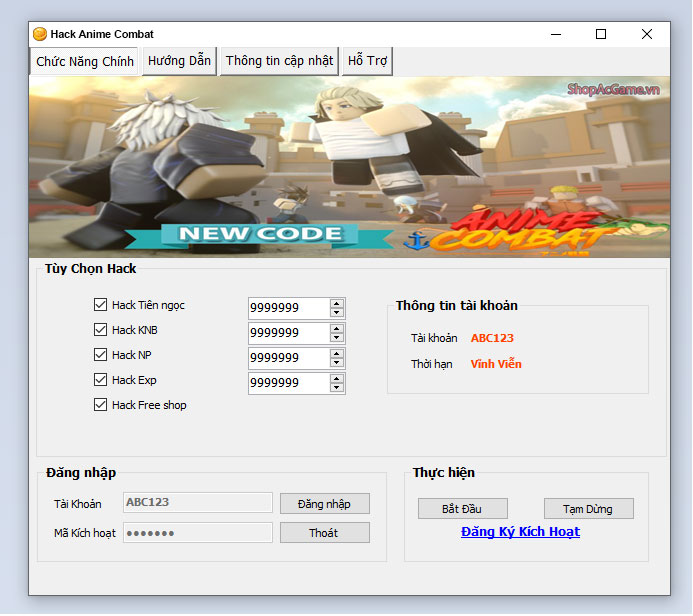693x616 pixels.
Task: Decrease the Hack Exp value with down arrow
Action: [x=337, y=388]
